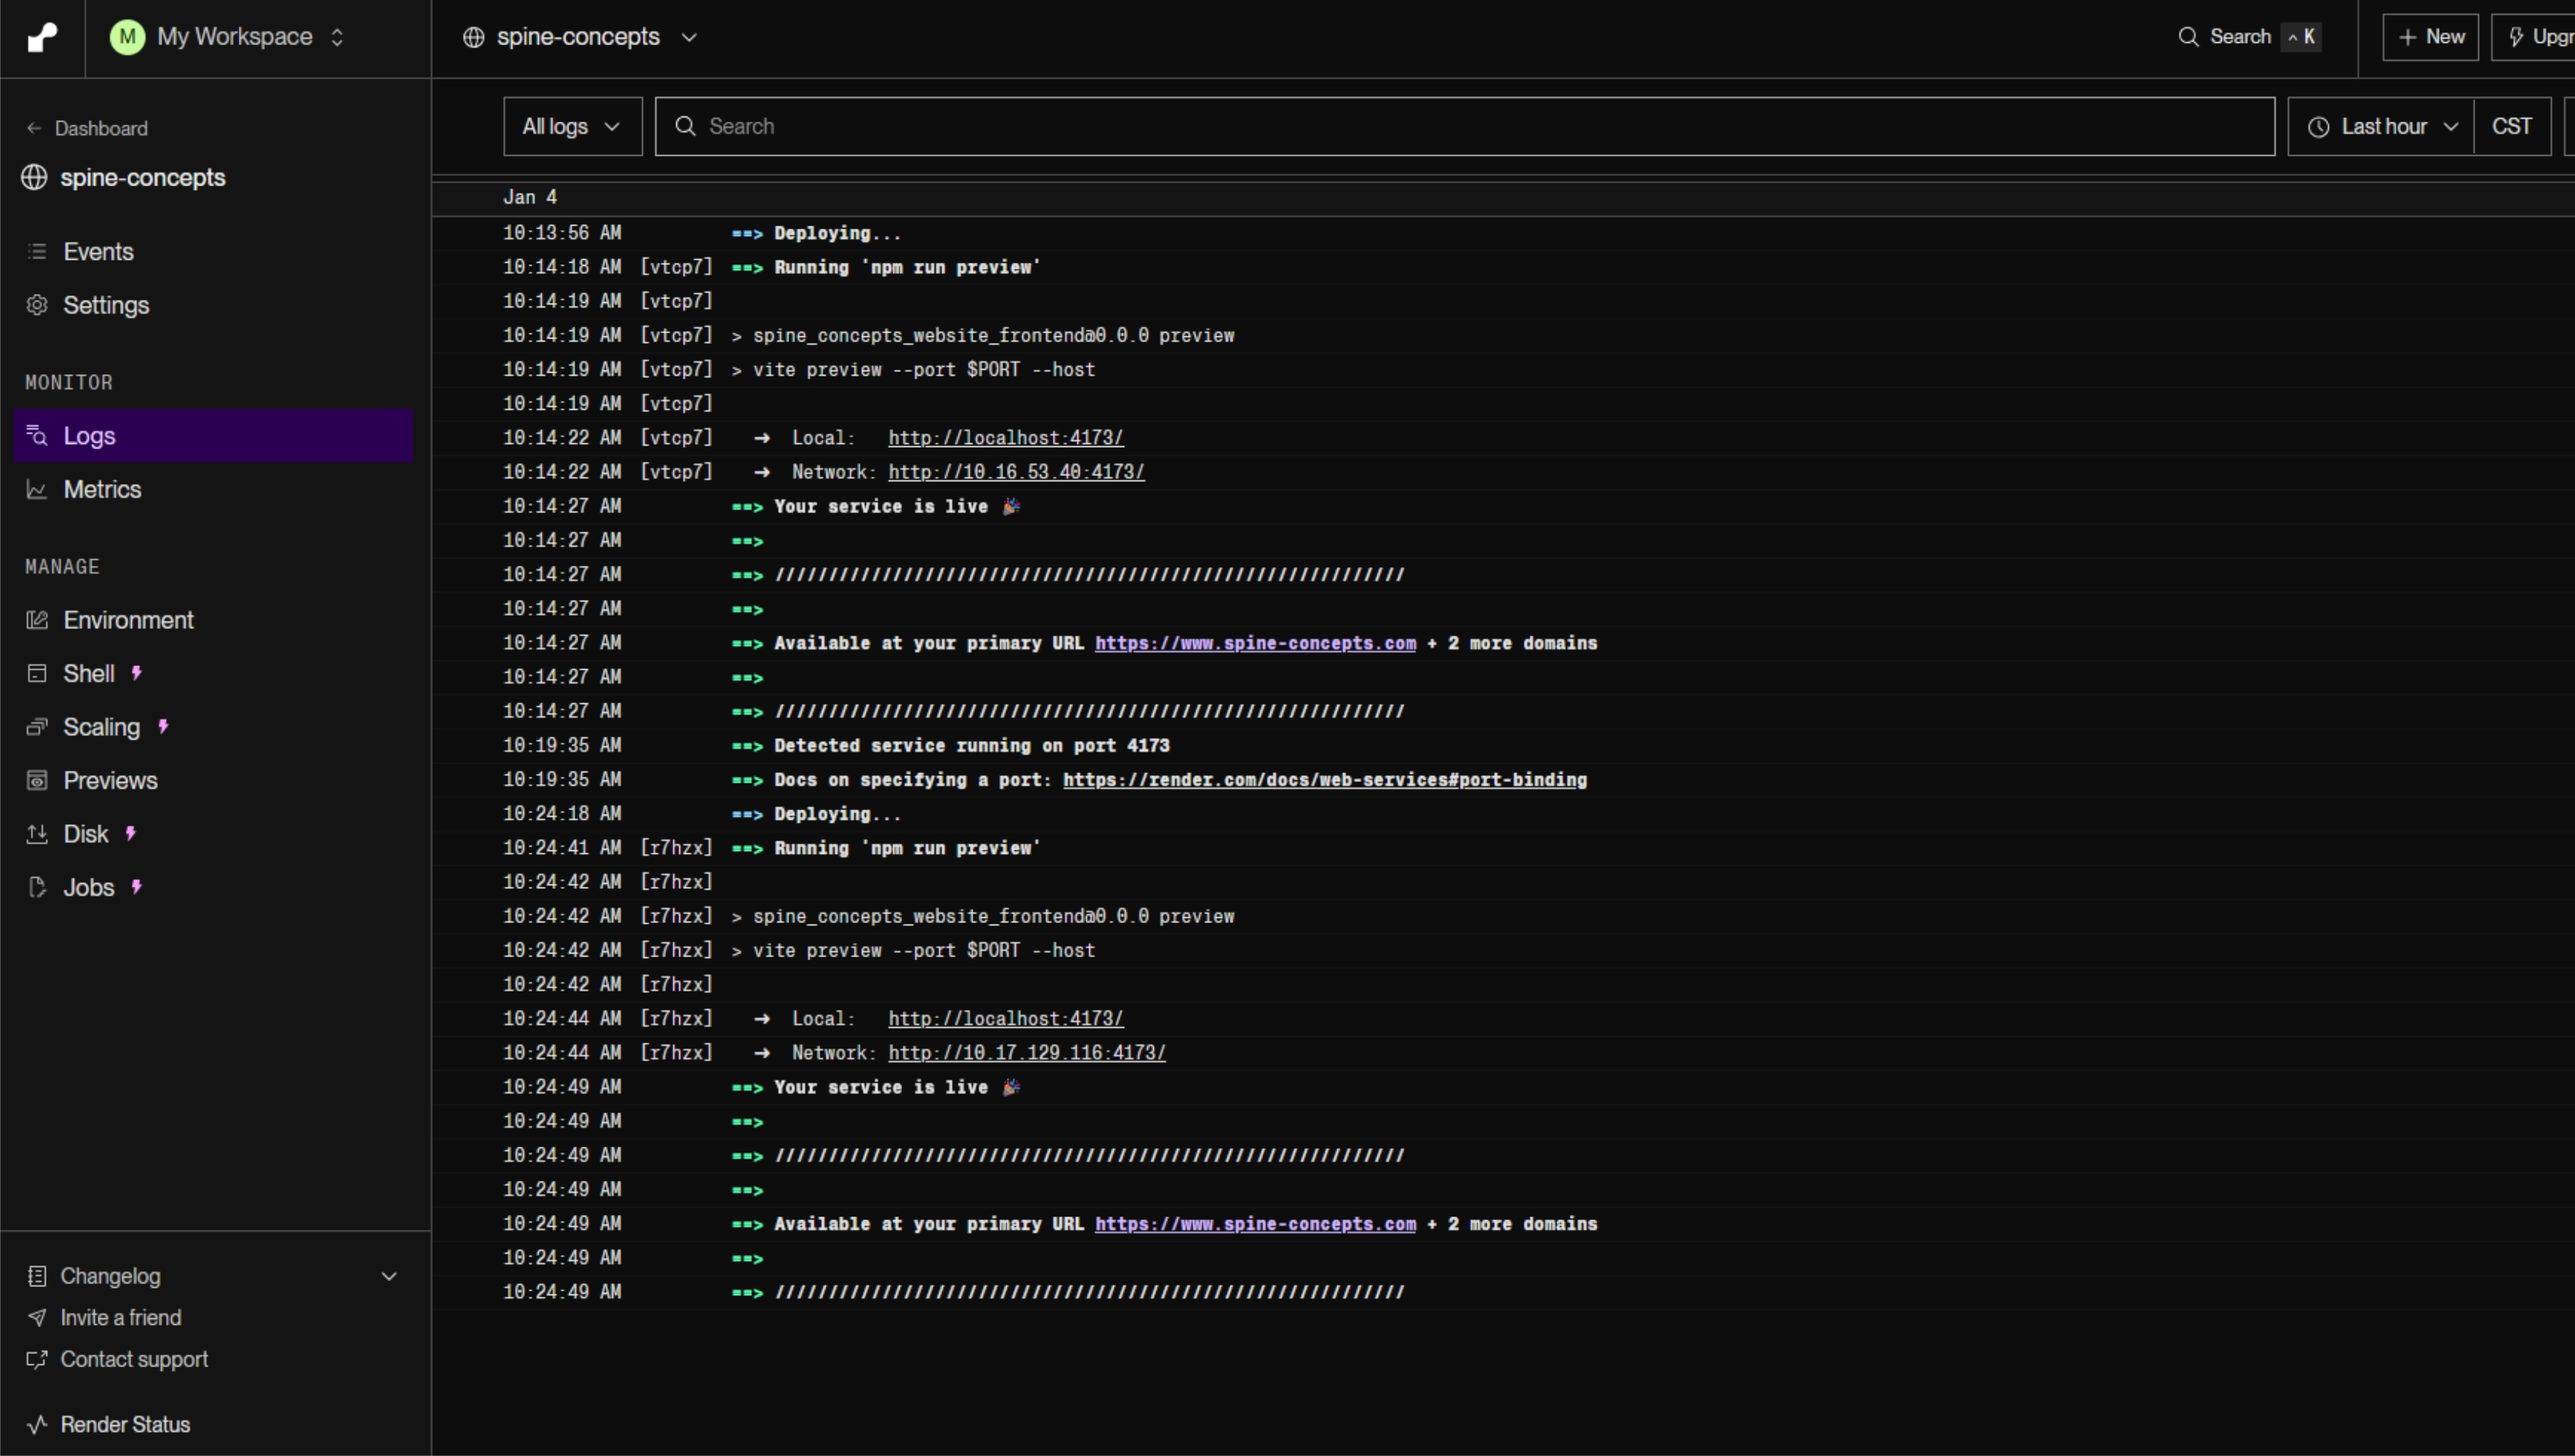
Task: Open the Events list icon
Action: (x=37, y=251)
